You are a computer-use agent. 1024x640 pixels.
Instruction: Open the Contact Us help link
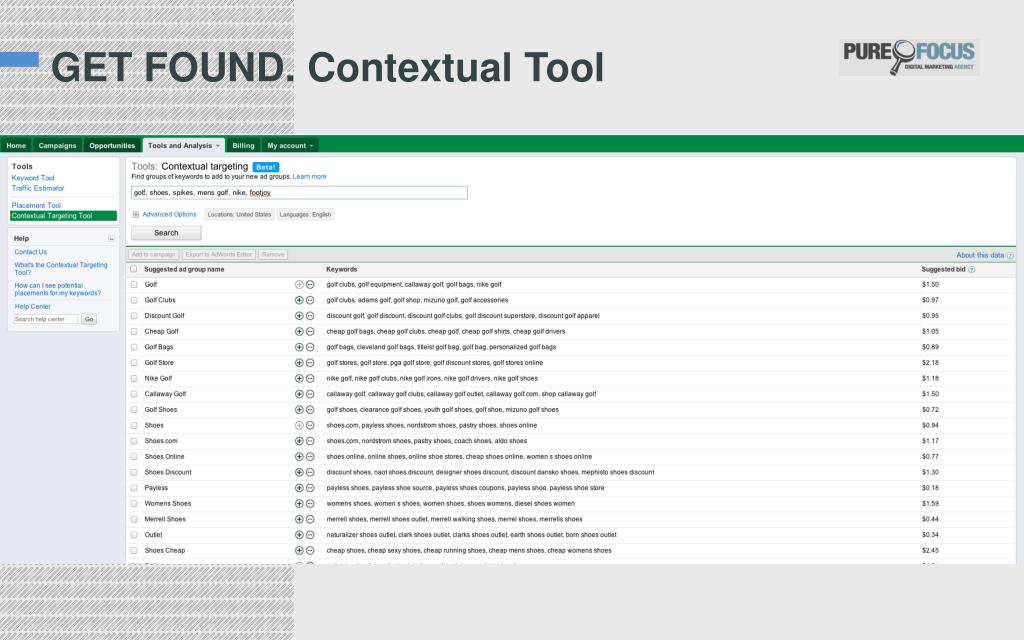(x=31, y=252)
